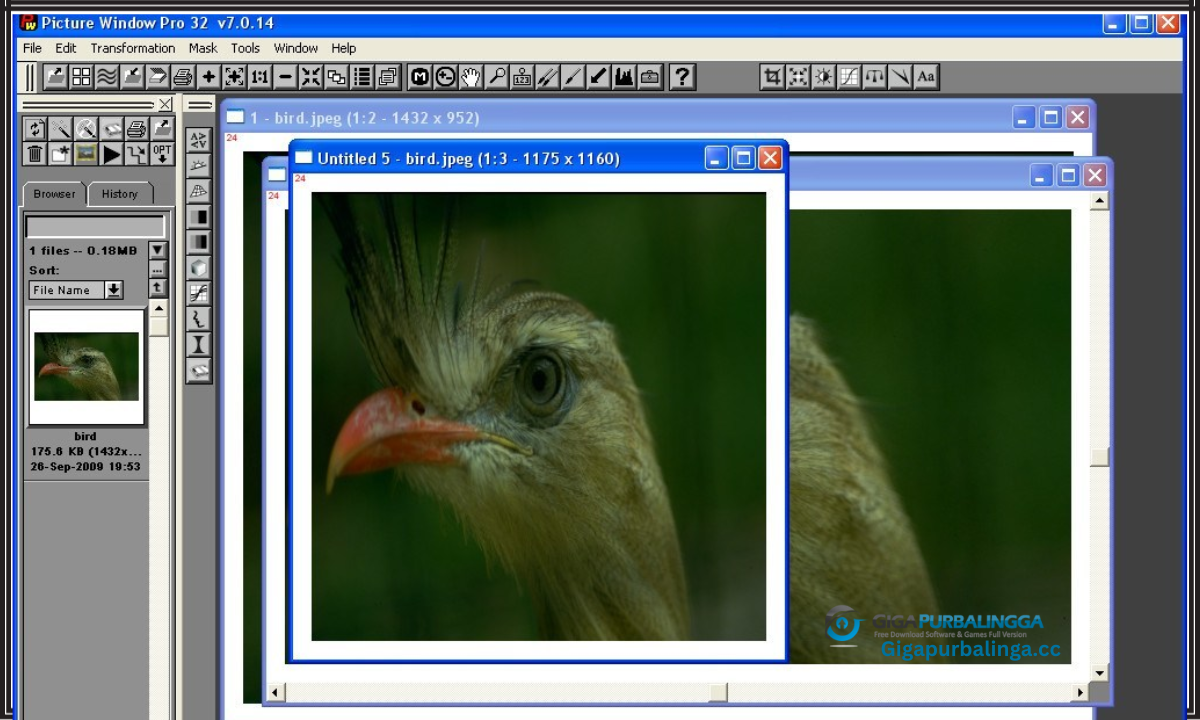Click the new folder star icon

[60, 153]
